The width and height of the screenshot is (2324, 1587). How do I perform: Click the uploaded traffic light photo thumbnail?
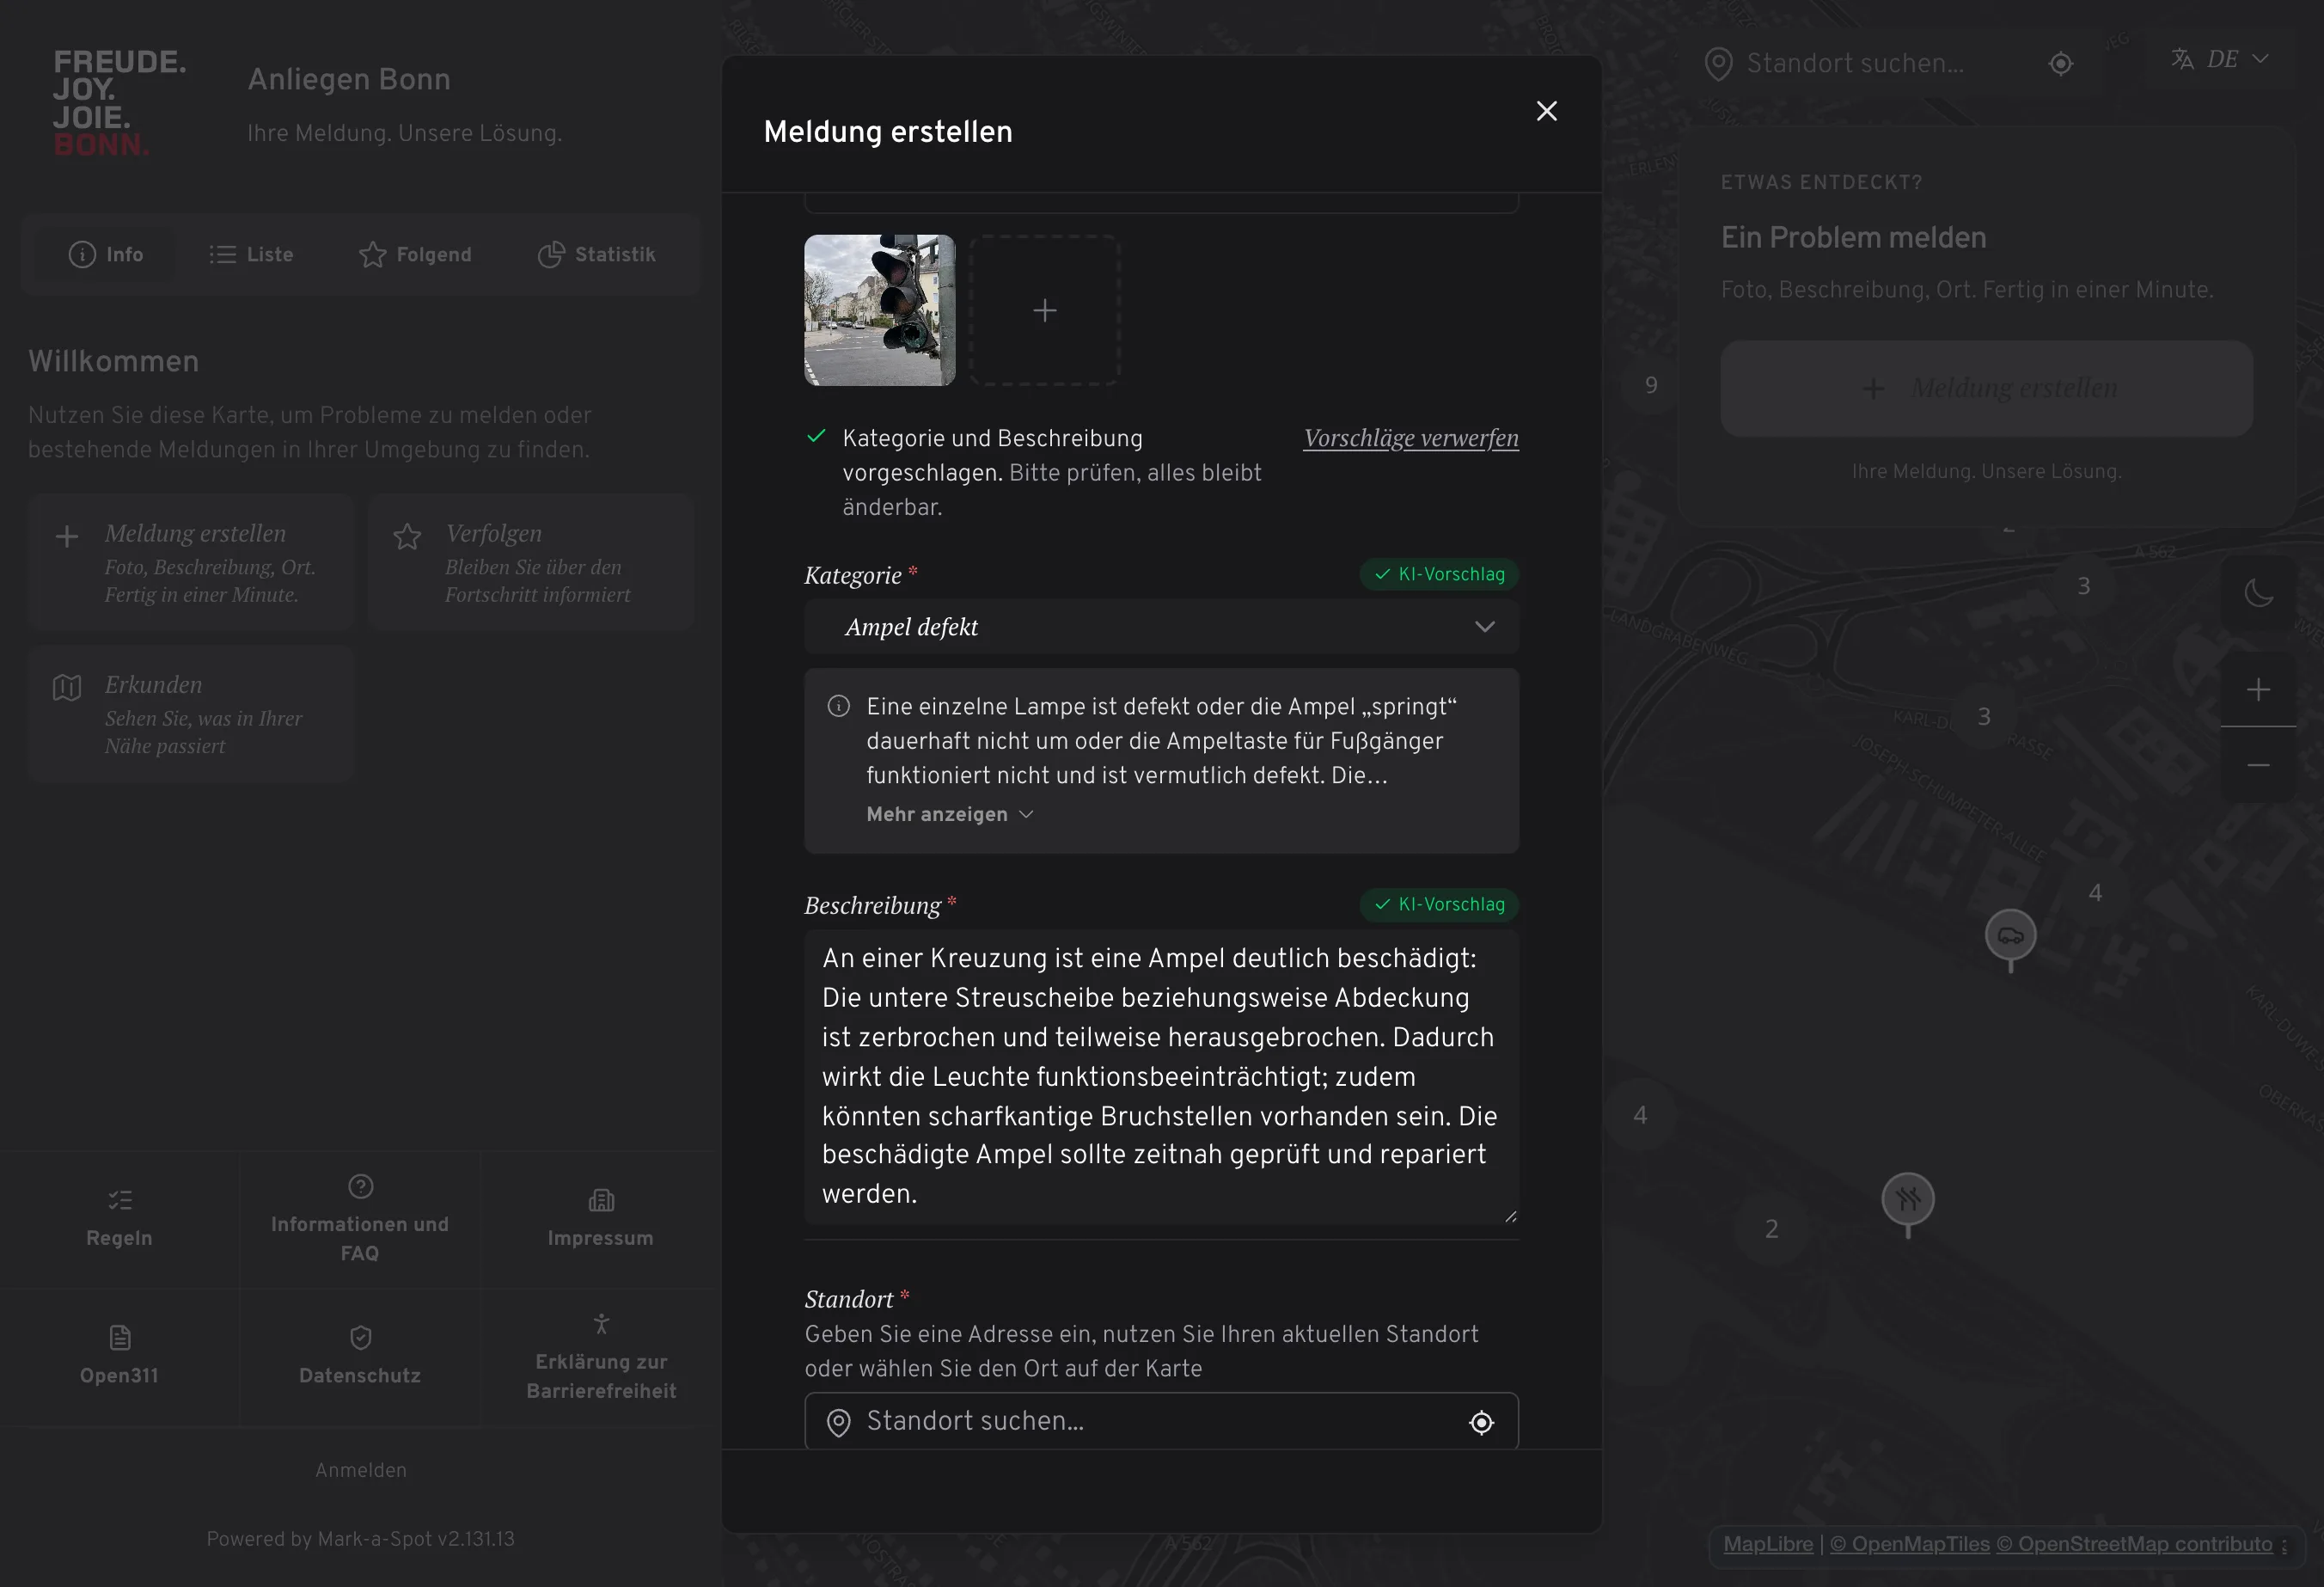click(x=879, y=310)
